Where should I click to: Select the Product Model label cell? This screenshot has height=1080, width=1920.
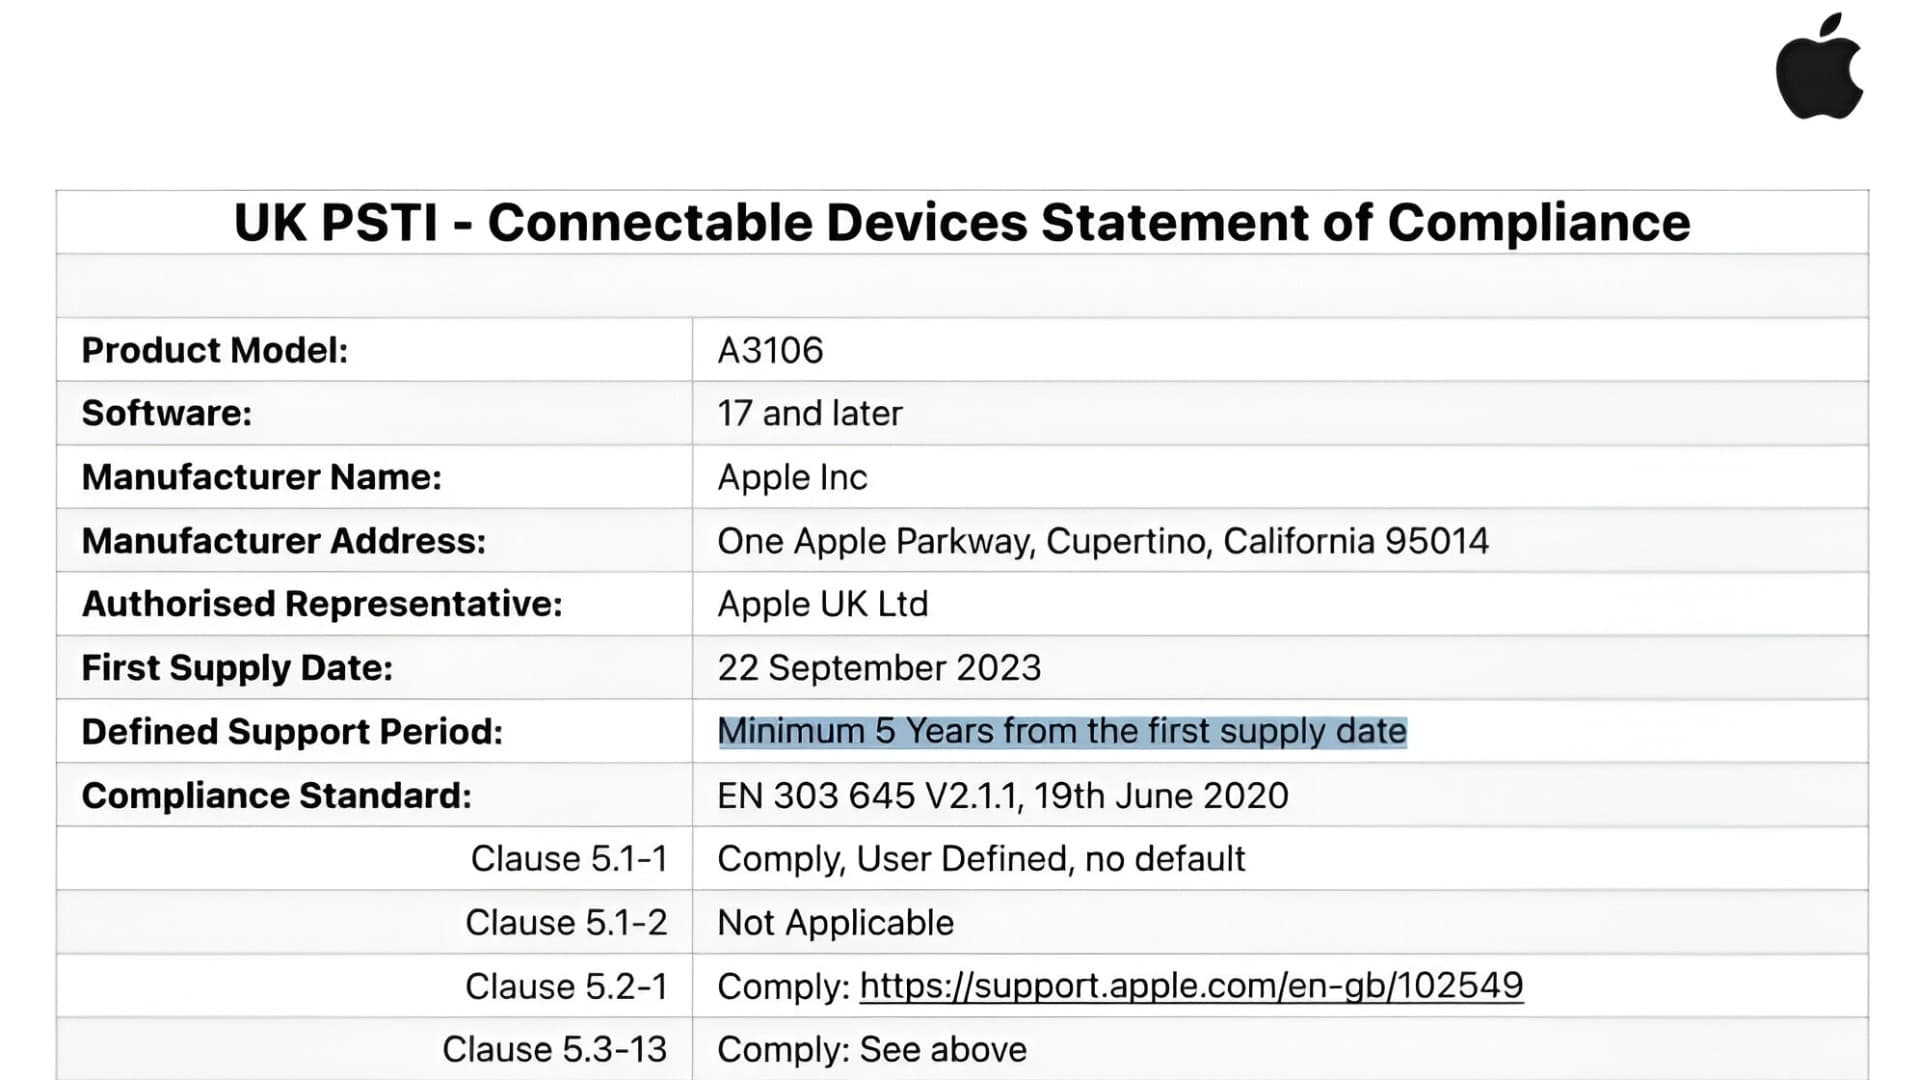(x=214, y=350)
